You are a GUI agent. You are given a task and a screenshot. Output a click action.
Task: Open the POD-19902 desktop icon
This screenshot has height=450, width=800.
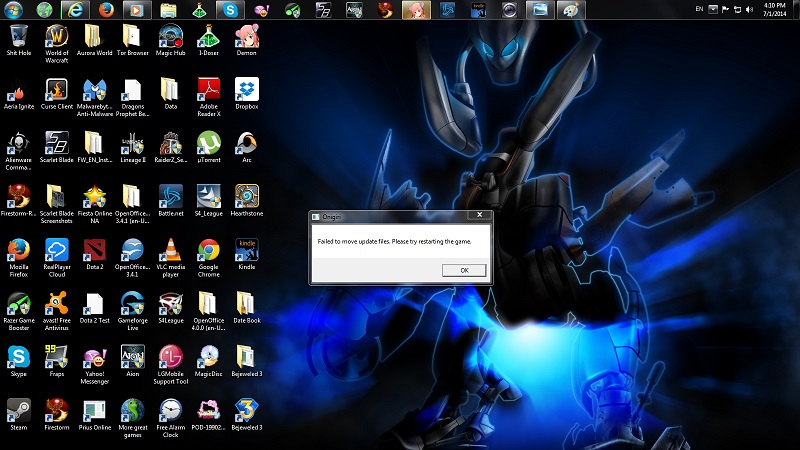pos(209,415)
